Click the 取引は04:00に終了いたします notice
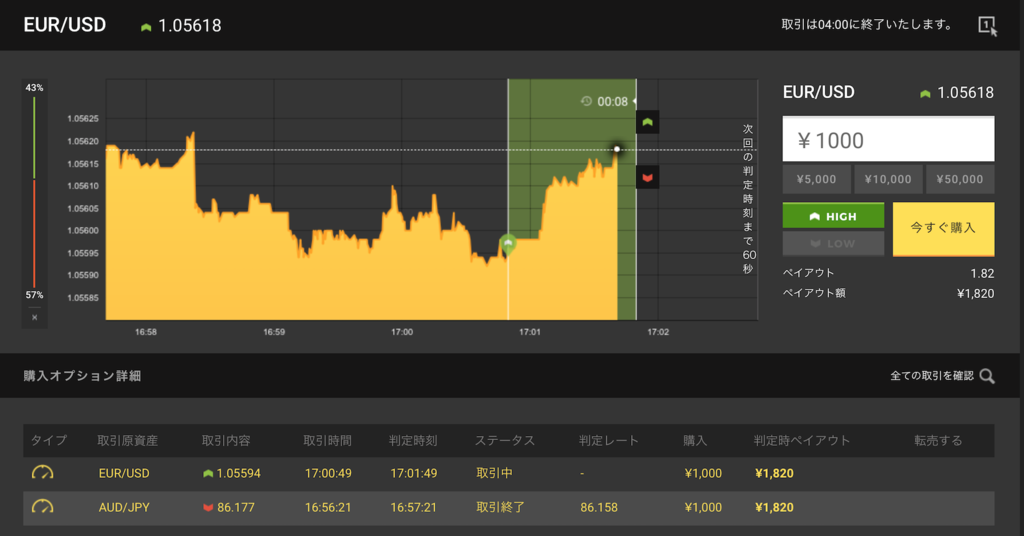 (x=866, y=25)
